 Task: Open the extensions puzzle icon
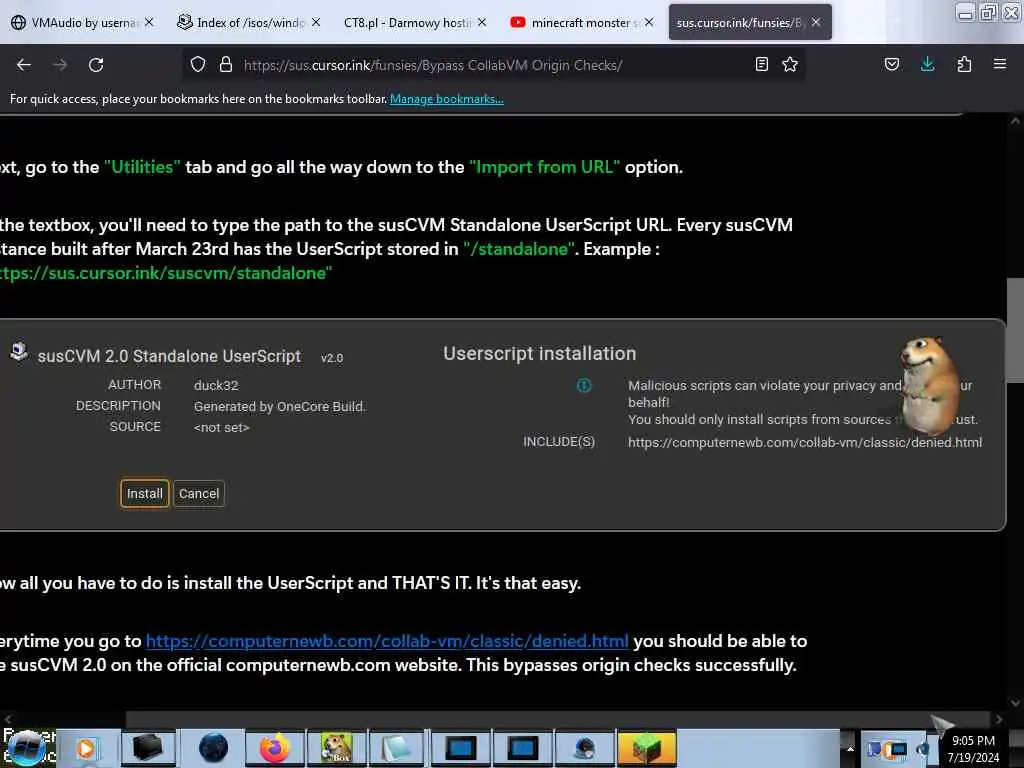(964, 65)
